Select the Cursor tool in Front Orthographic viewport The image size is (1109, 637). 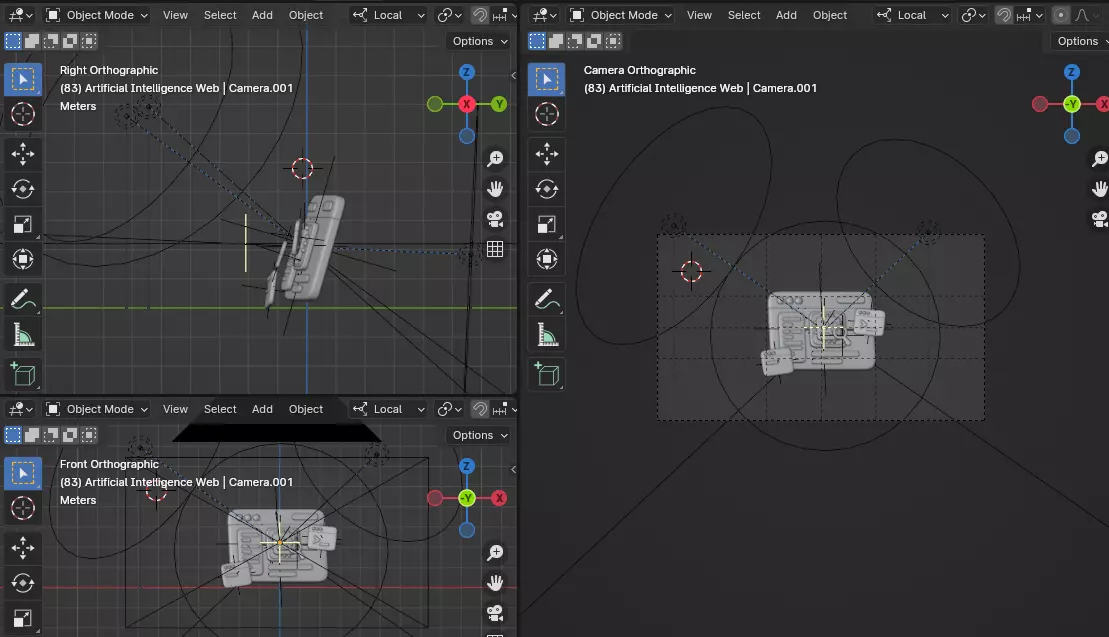[x=23, y=508]
